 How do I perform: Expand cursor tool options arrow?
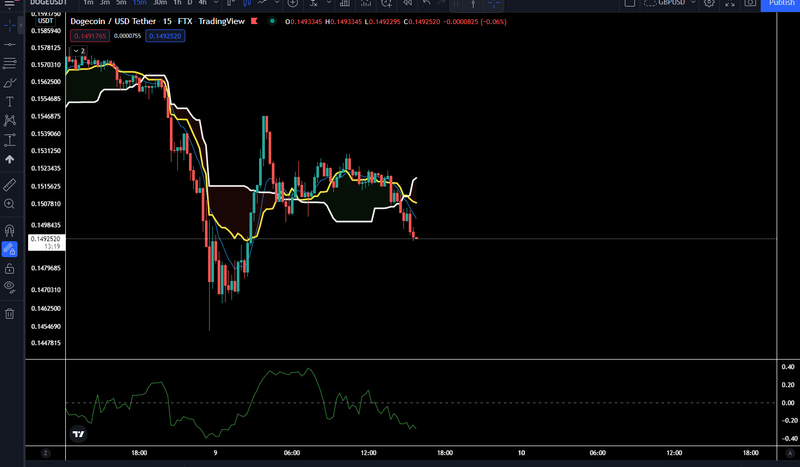coord(20,25)
